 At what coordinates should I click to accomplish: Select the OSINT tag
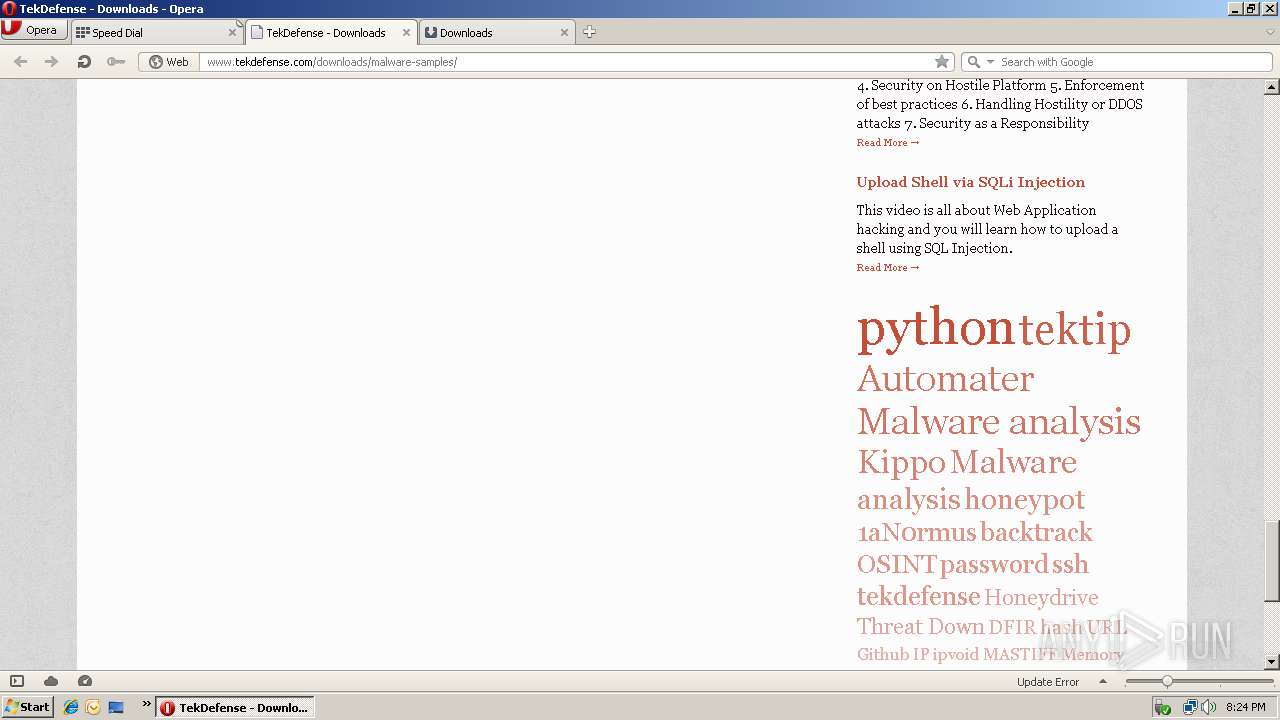[896, 565]
